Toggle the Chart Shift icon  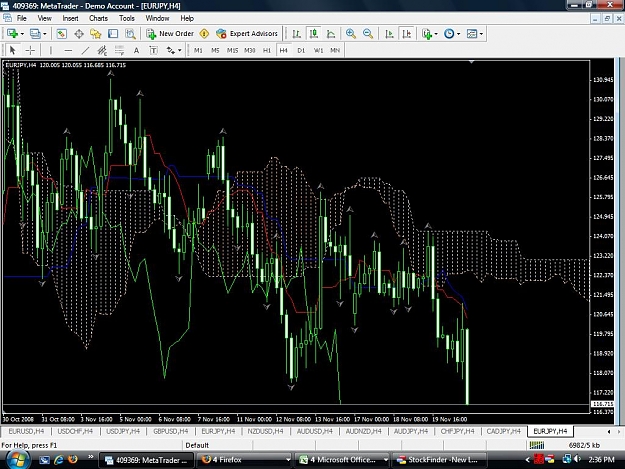407,34
